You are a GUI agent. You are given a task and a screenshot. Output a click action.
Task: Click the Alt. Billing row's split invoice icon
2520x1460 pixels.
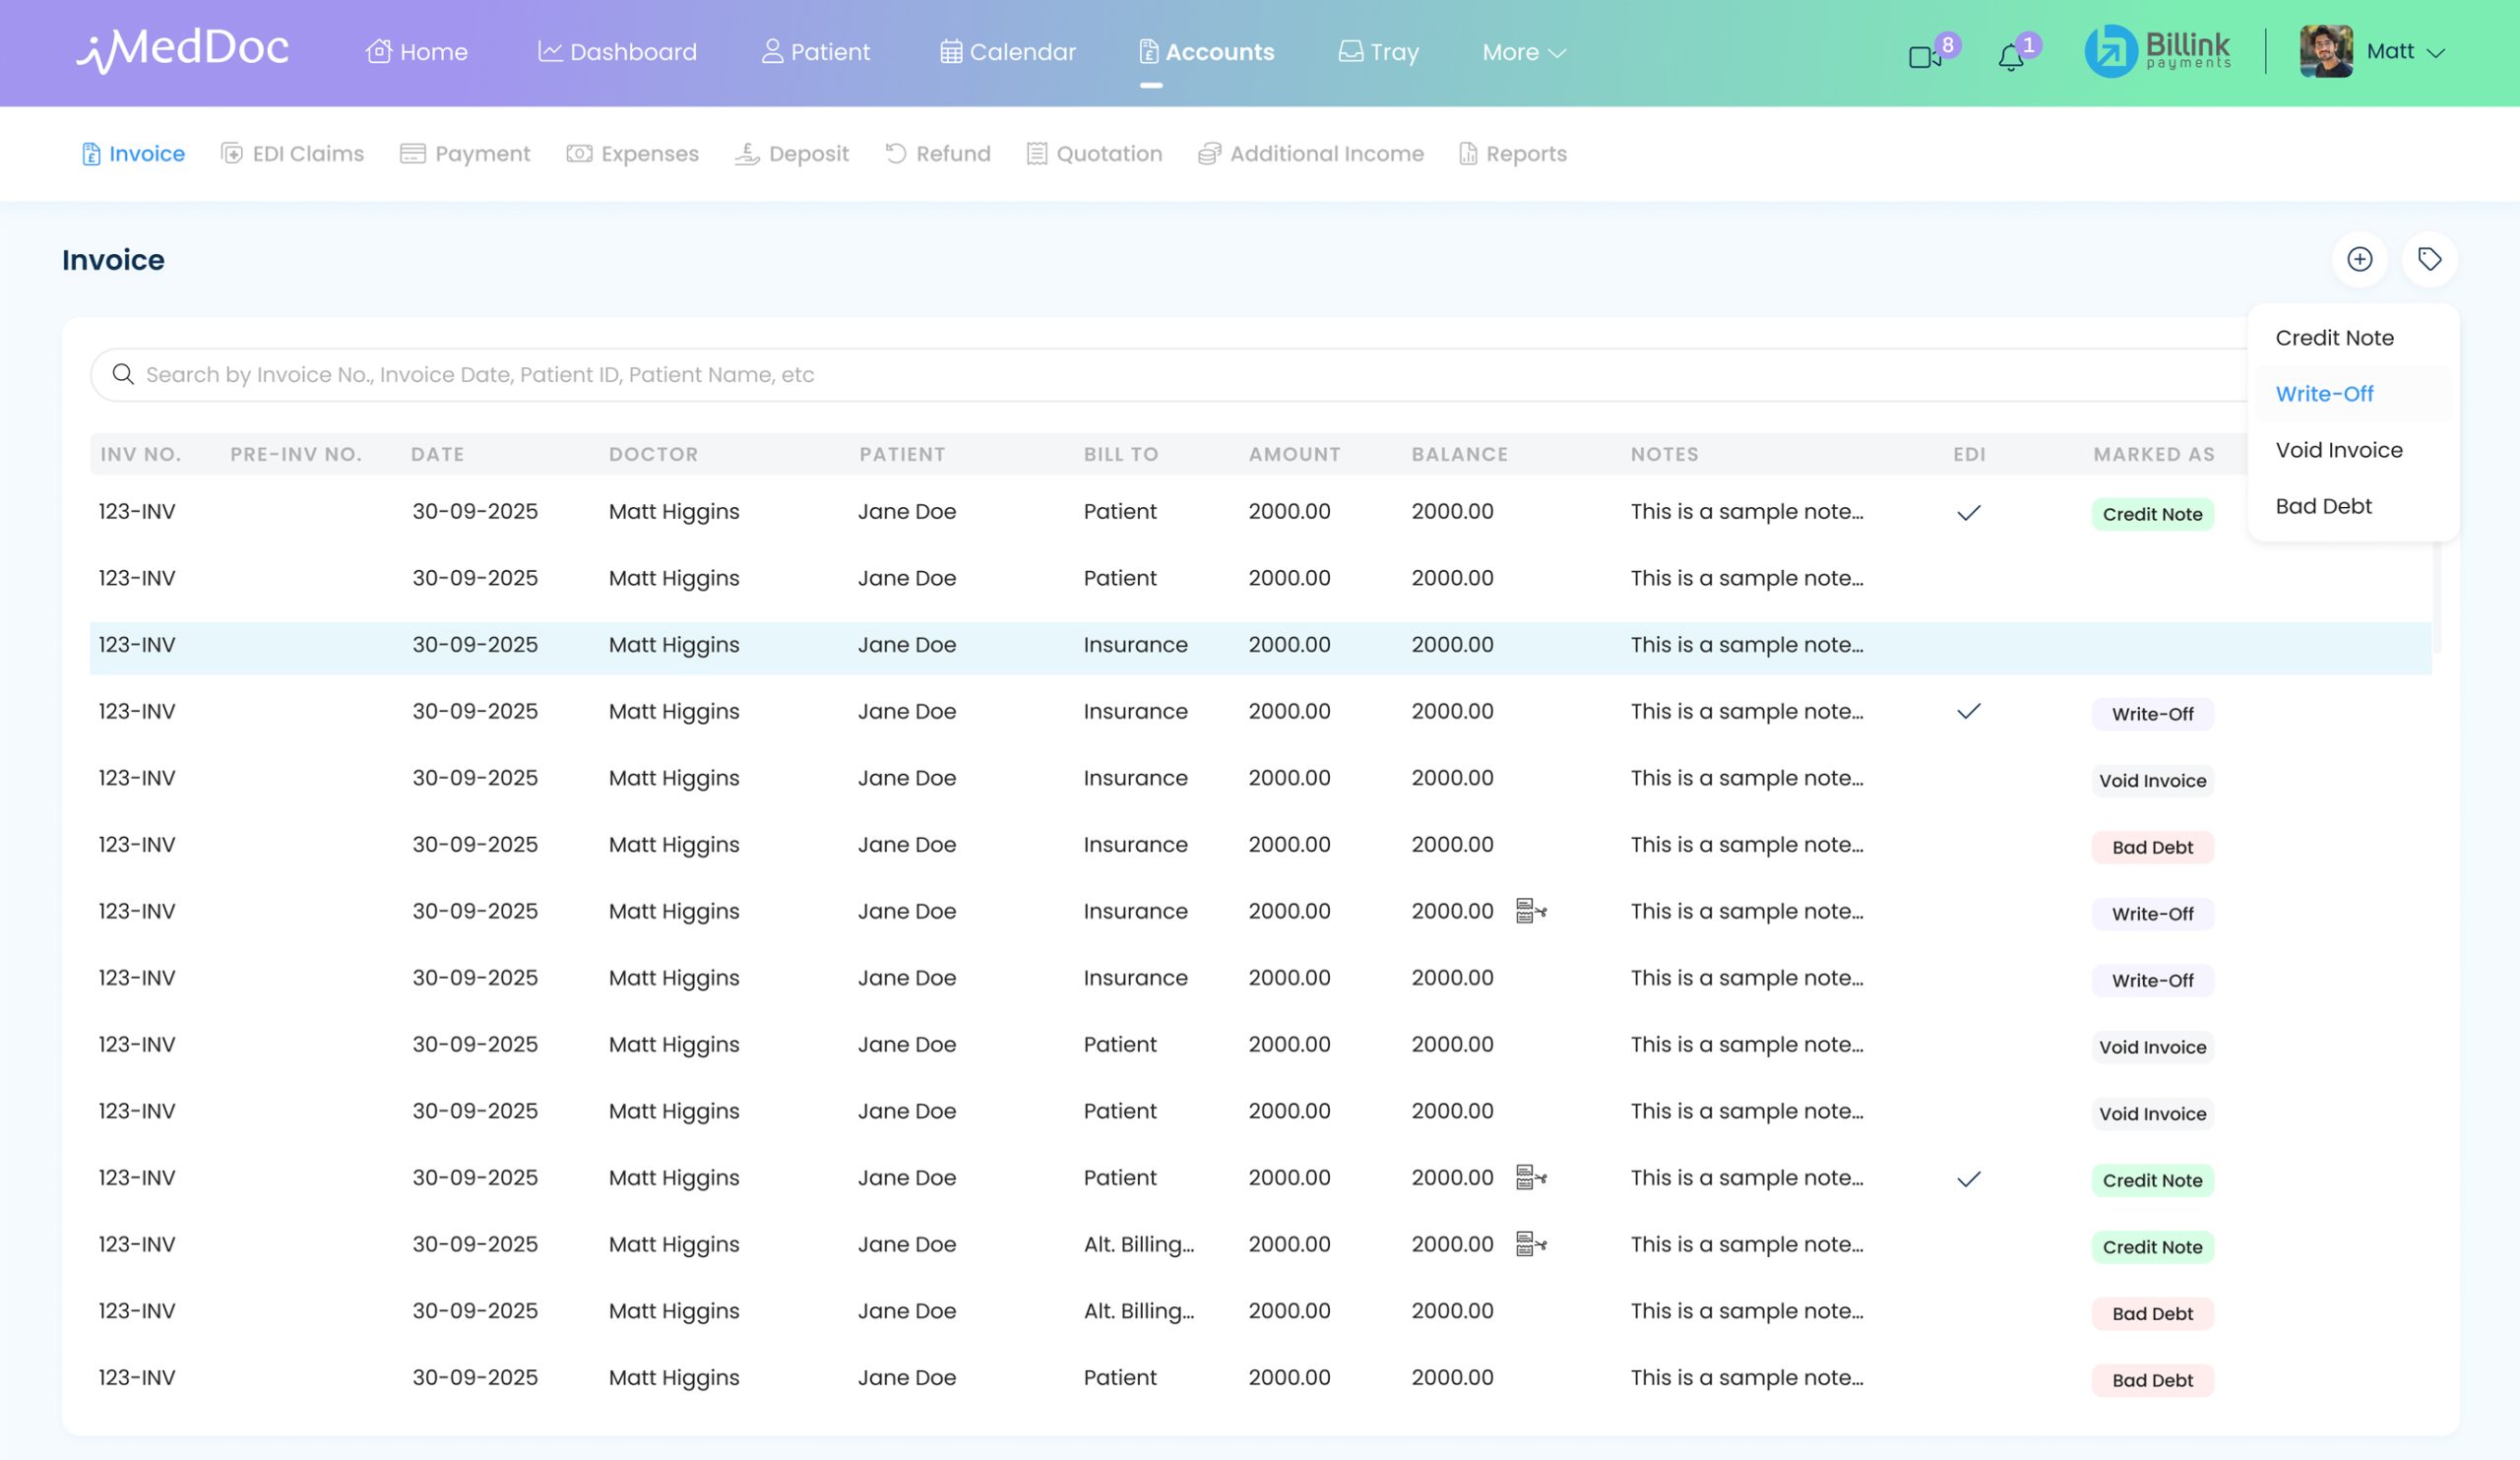tap(1531, 1244)
